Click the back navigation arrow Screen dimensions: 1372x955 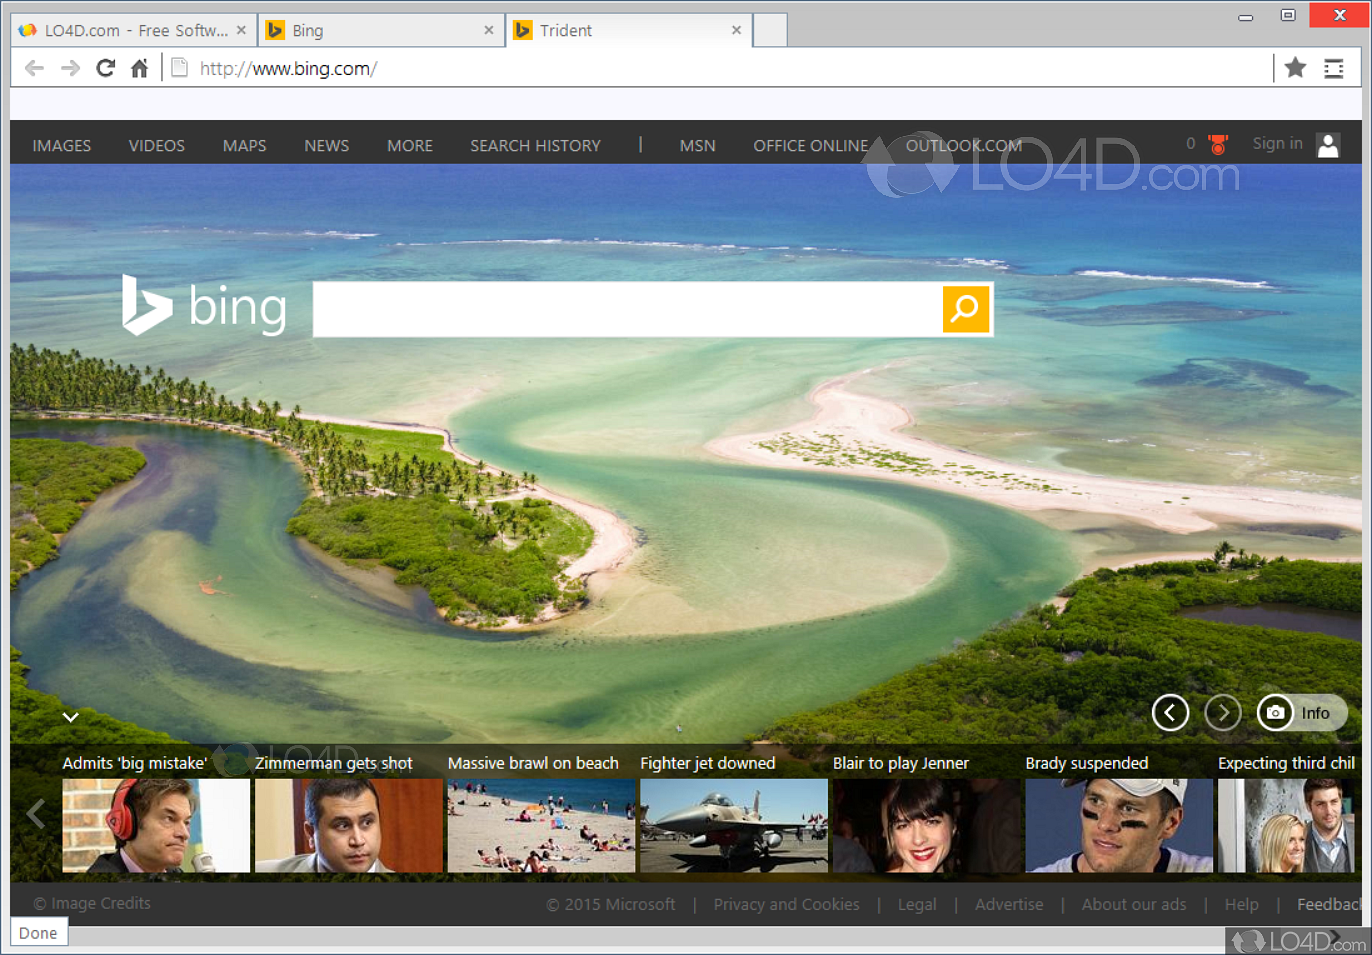point(33,68)
